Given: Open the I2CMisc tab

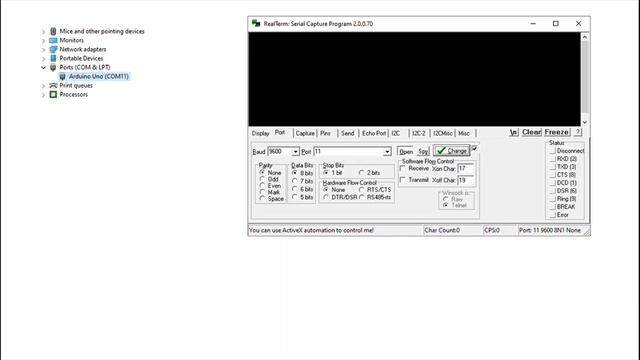Looking at the screenshot, I should point(442,133).
